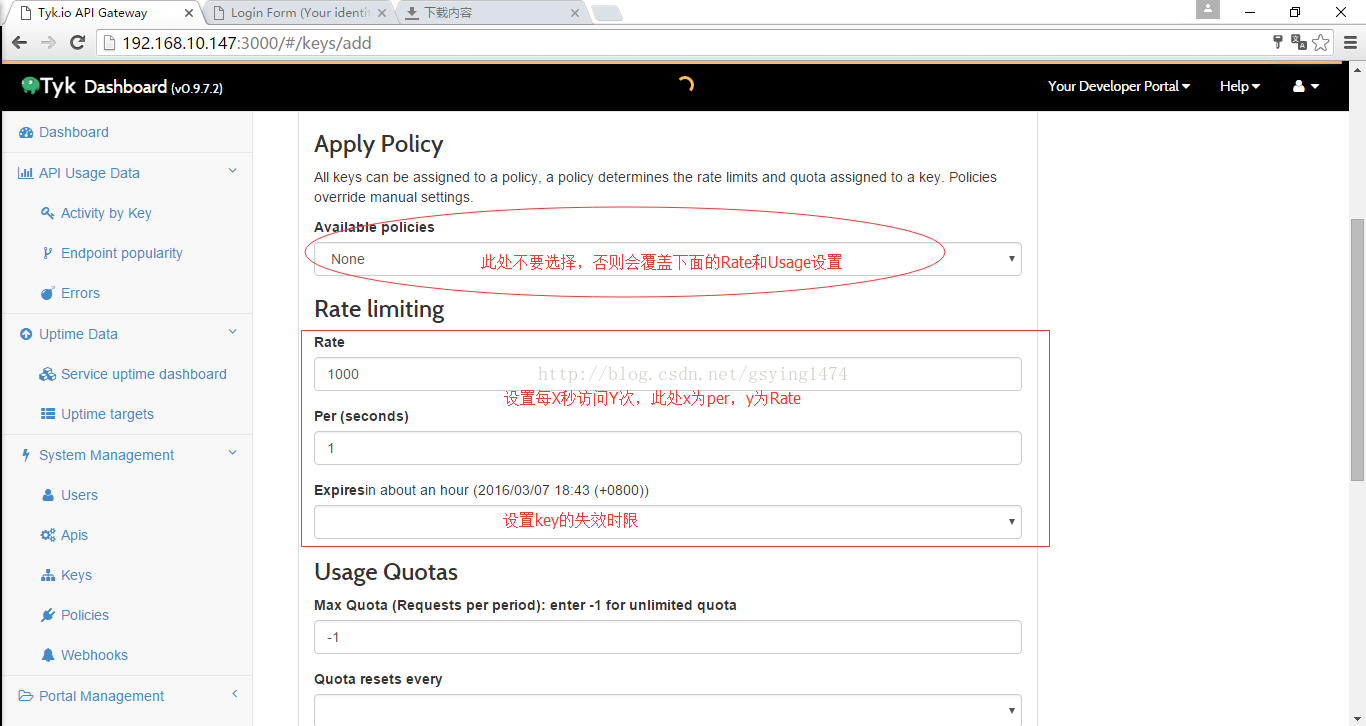This screenshot has width=1366, height=726.
Task: Expand the Help dropdown menu
Action: tap(1240, 86)
